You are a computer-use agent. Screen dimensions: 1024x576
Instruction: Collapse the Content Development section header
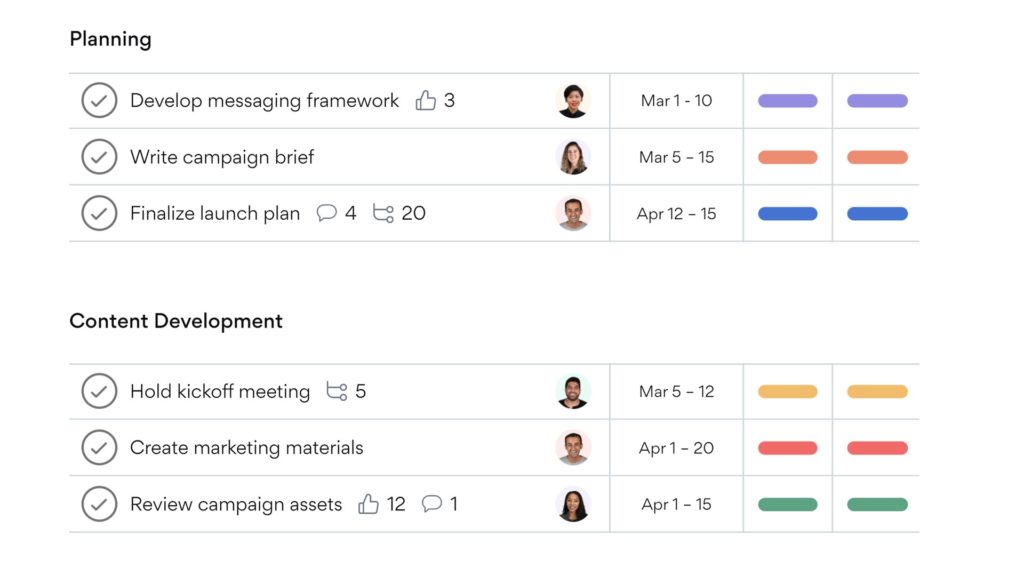point(176,321)
